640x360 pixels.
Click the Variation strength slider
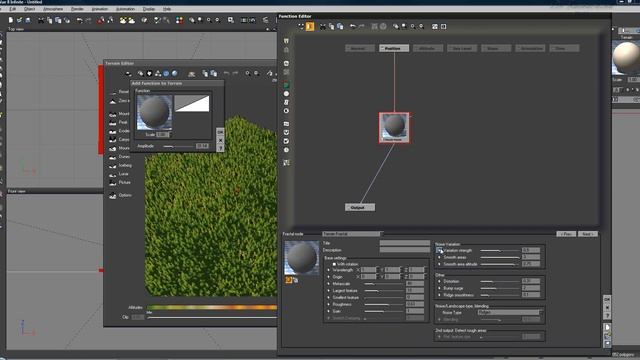500,251
